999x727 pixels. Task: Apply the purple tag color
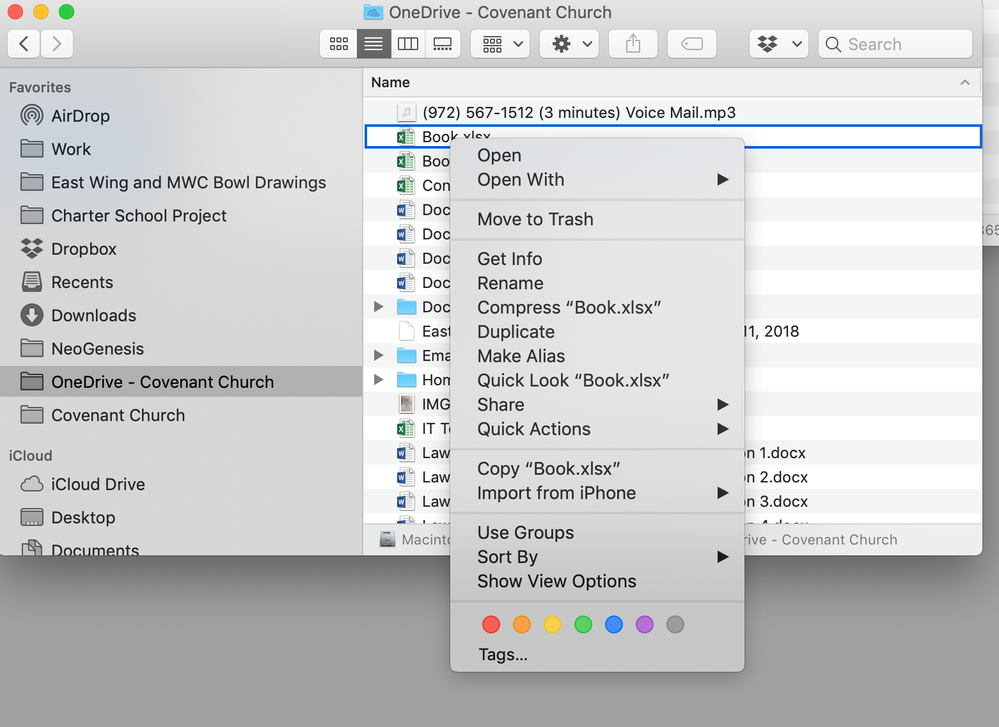click(x=644, y=624)
